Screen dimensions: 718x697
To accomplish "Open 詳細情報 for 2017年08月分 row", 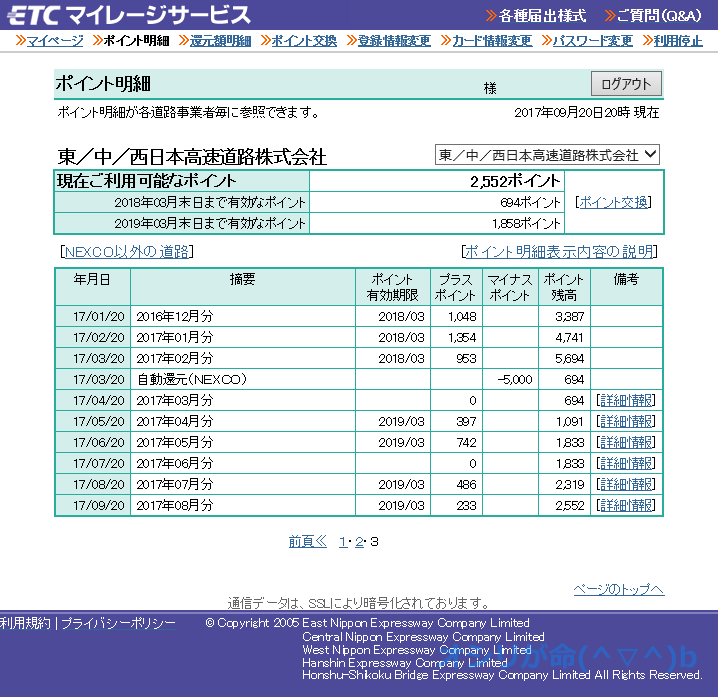I will tap(626, 506).
